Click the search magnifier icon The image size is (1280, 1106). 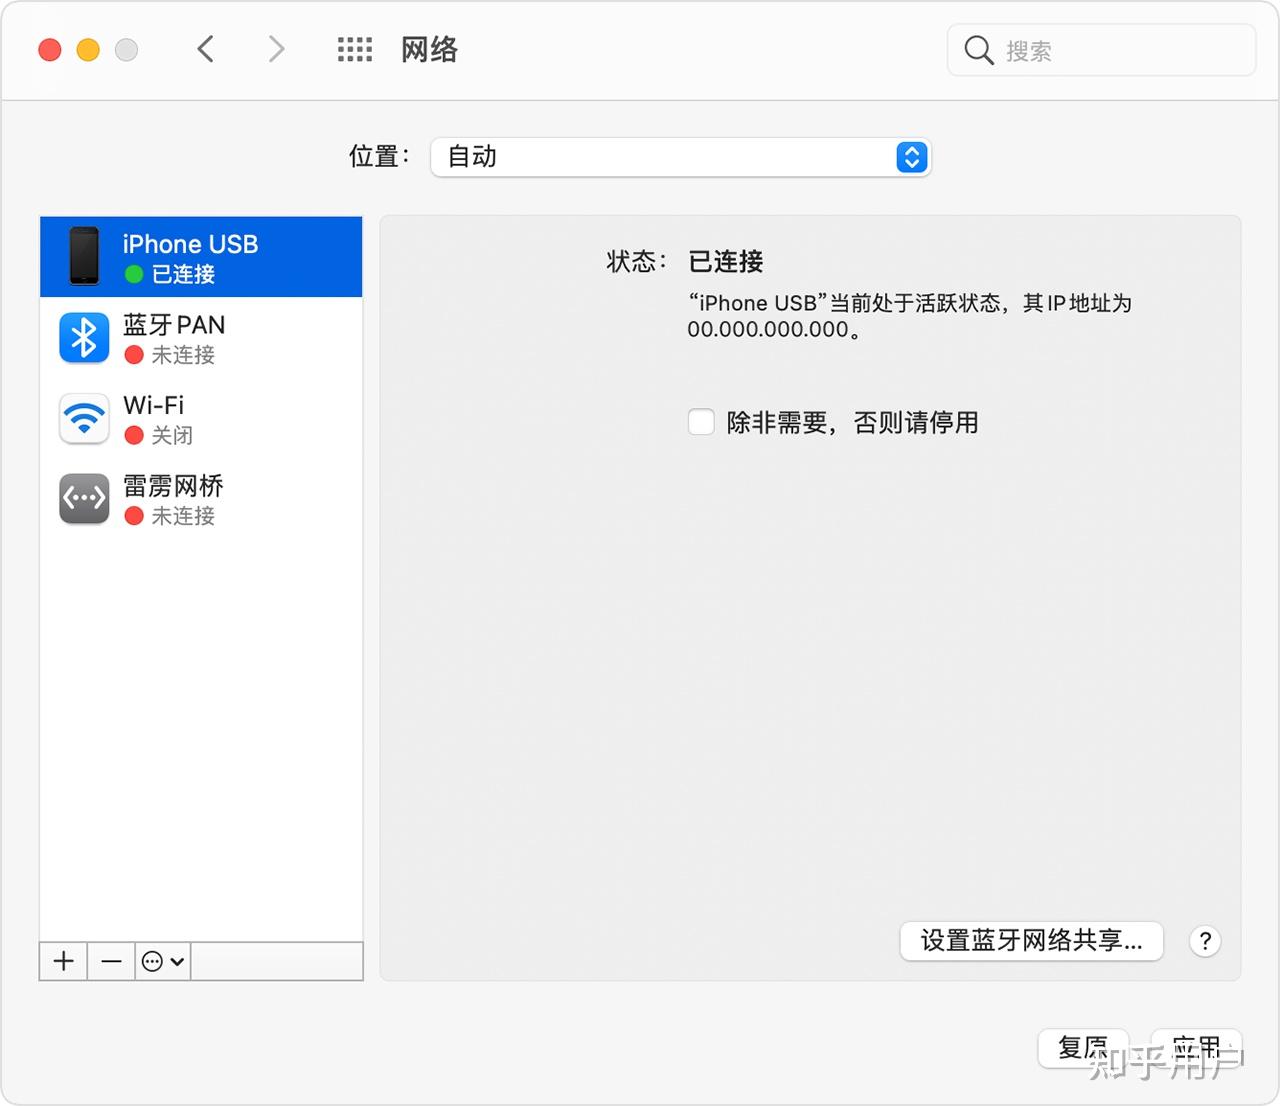(x=978, y=50)
